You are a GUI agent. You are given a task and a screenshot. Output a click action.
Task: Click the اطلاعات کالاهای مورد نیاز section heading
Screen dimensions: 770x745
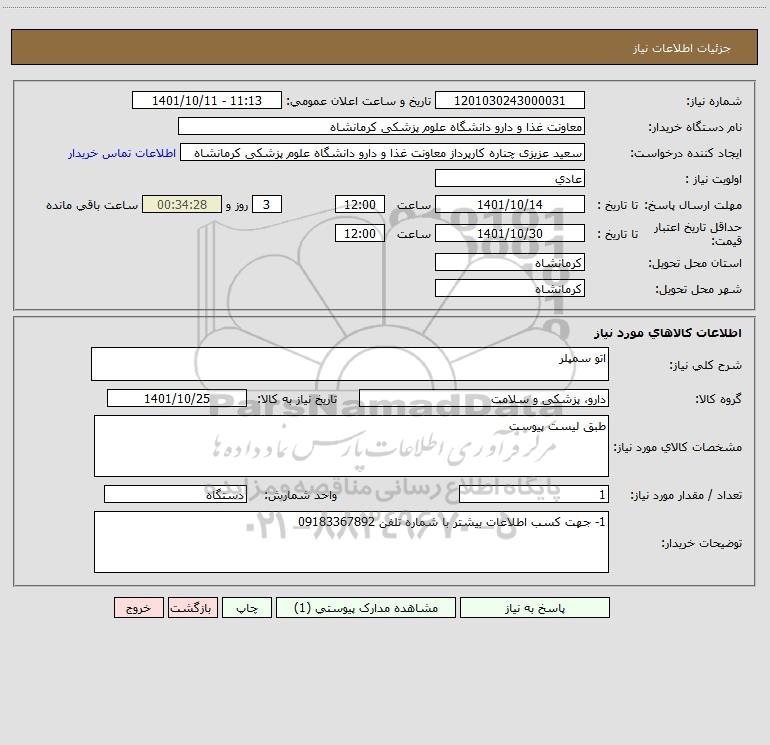point(668,333)
